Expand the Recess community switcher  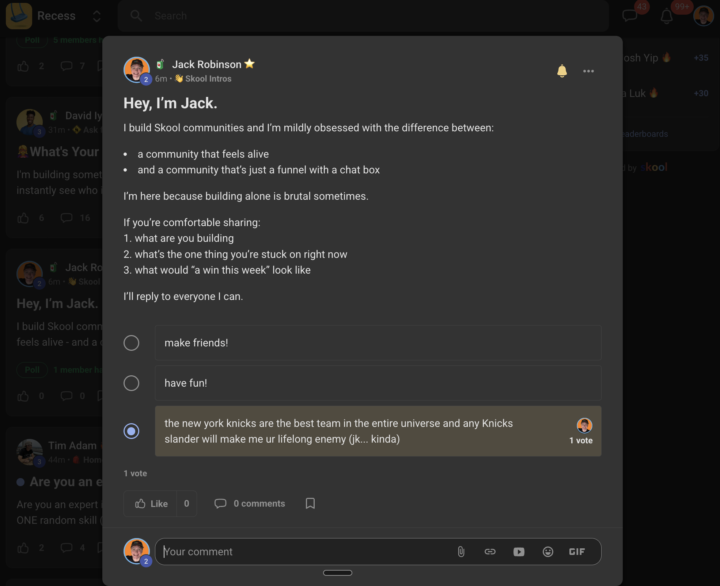pos(96,16)
